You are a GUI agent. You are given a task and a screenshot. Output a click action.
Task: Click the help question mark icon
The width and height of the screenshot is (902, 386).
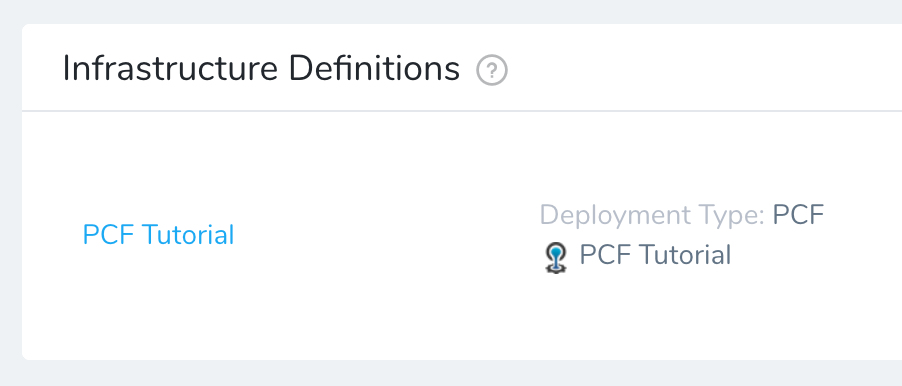[492, 71]
